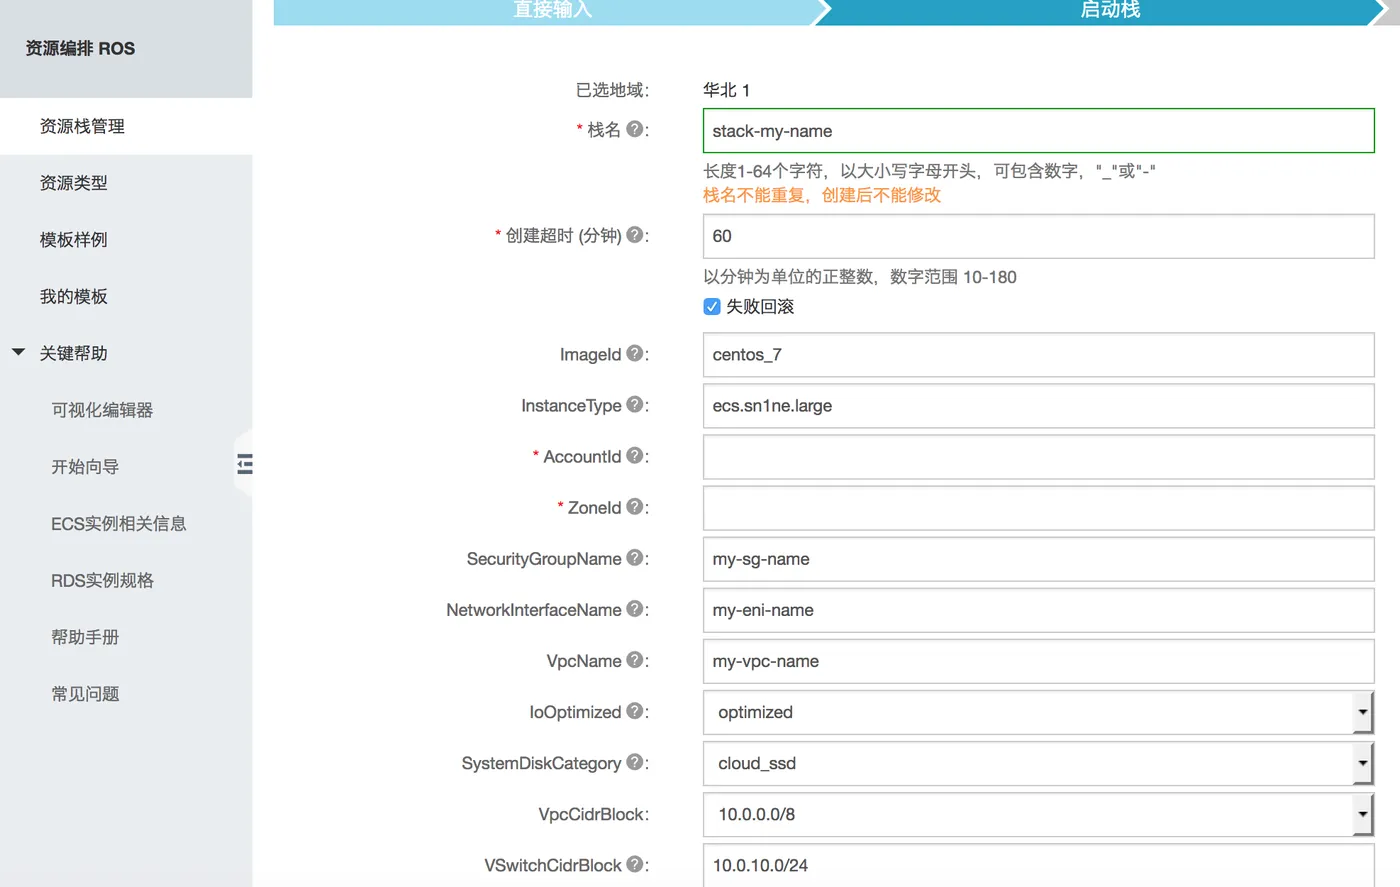Collapse the 关键帮助 section arrow
Image resolution: width=1400 pixels, height=887 pixels.
[18, 352]
